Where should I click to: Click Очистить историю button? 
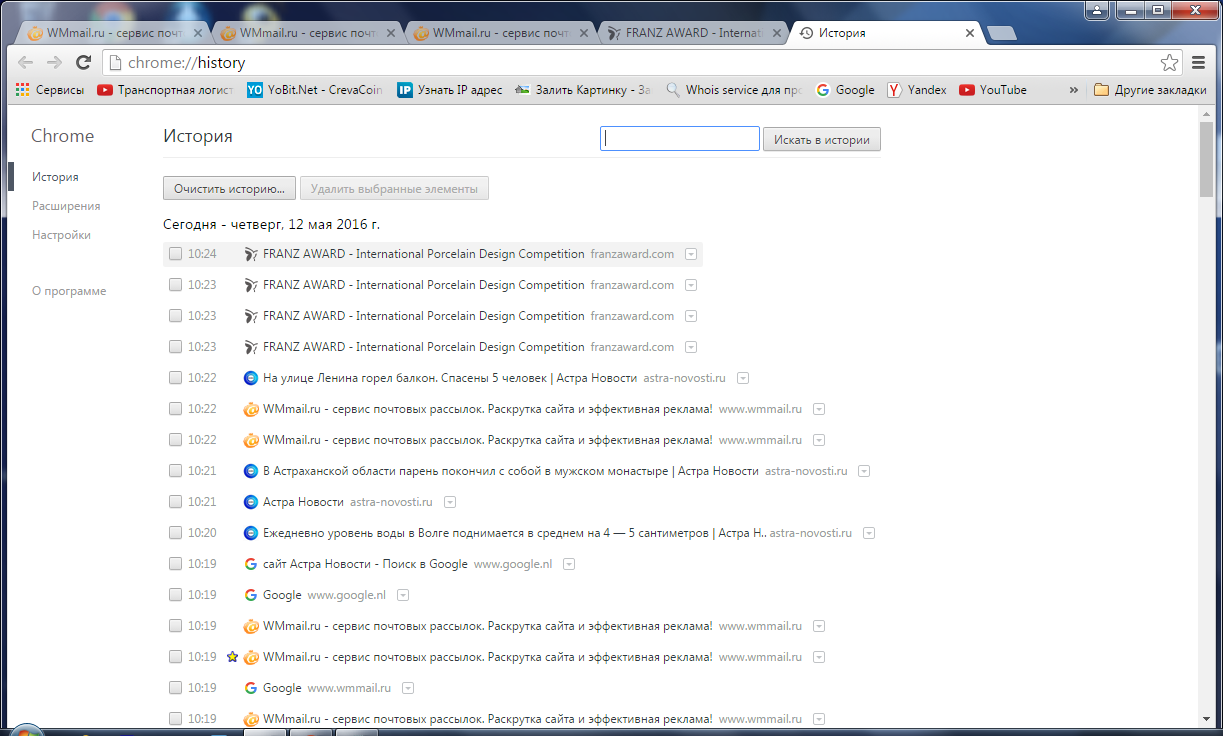(230, 188)
